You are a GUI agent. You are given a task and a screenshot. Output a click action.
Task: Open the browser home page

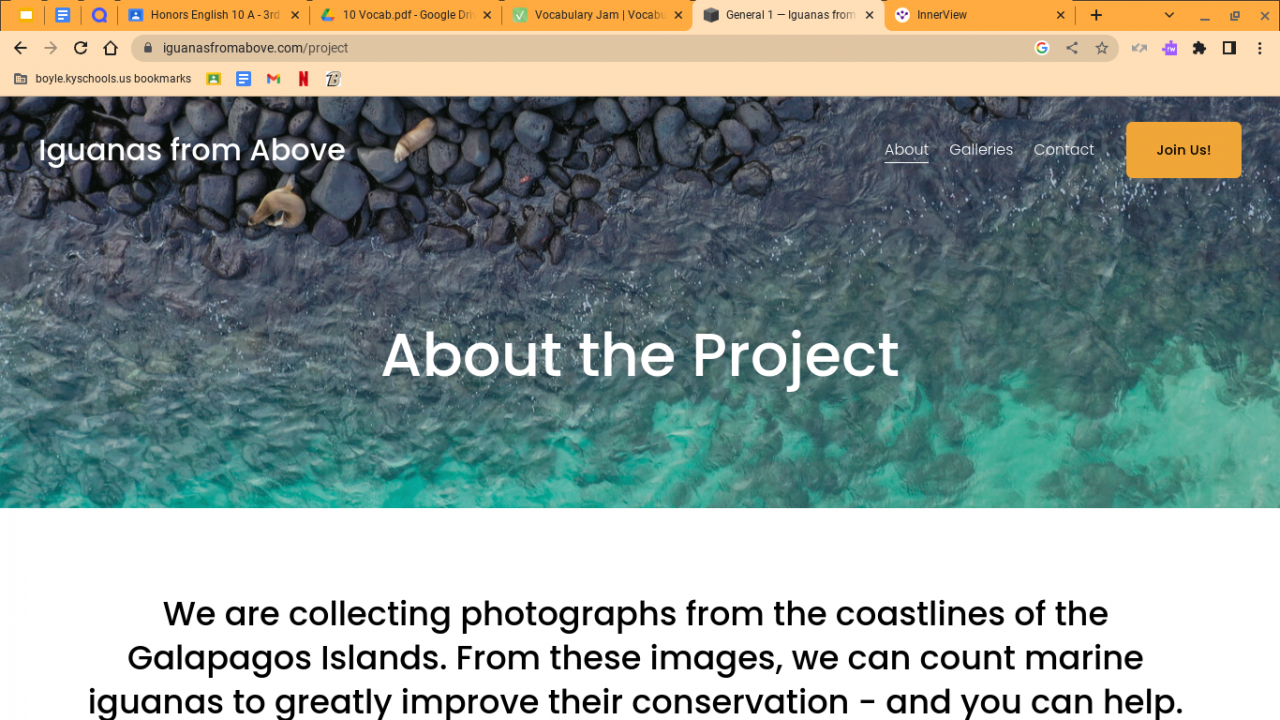[x=111, y=48]
